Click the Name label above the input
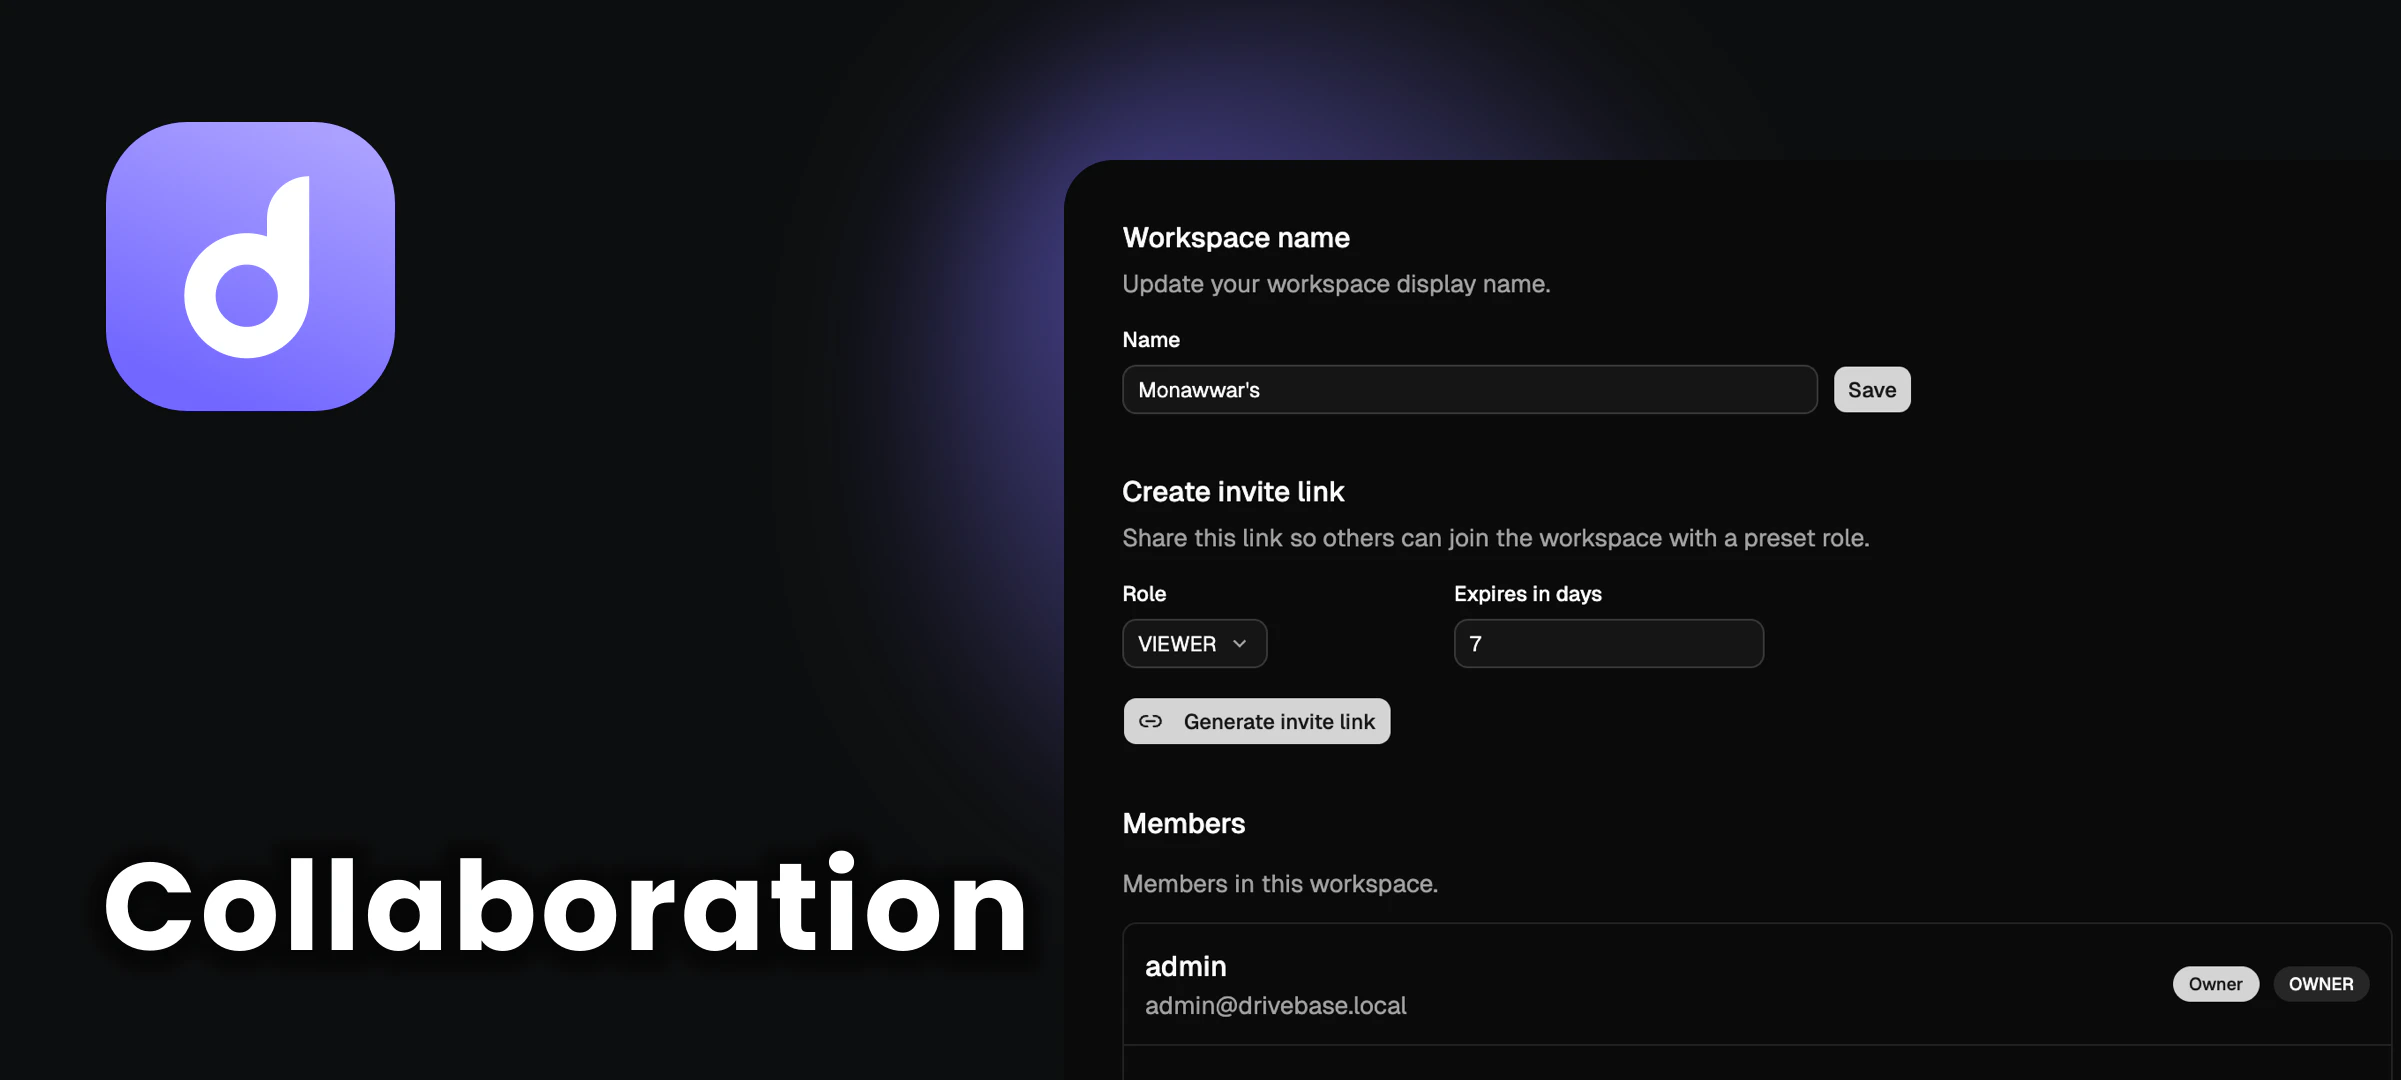The width and height of the screenshot is (2401, 1080). [x=1150, y=340]
